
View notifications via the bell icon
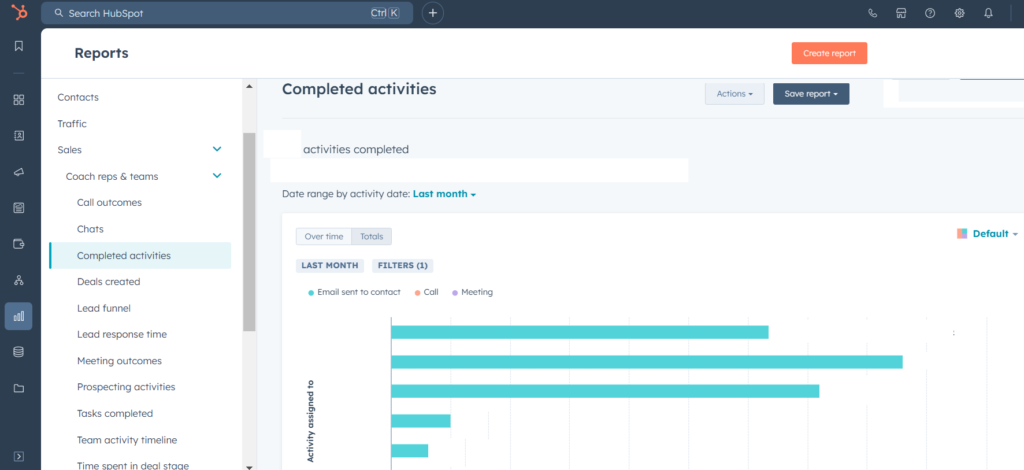(x=988, y=13)
